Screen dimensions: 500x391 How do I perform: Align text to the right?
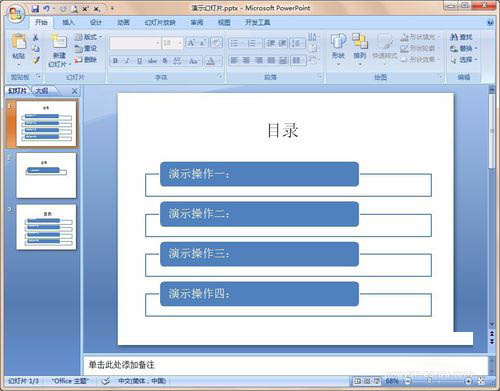coord(259,60)
